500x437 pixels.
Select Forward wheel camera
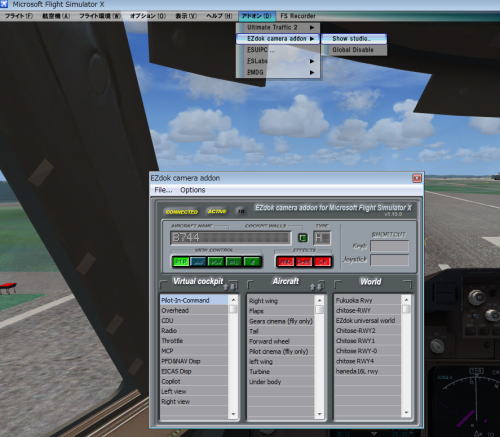pos(281,341)
